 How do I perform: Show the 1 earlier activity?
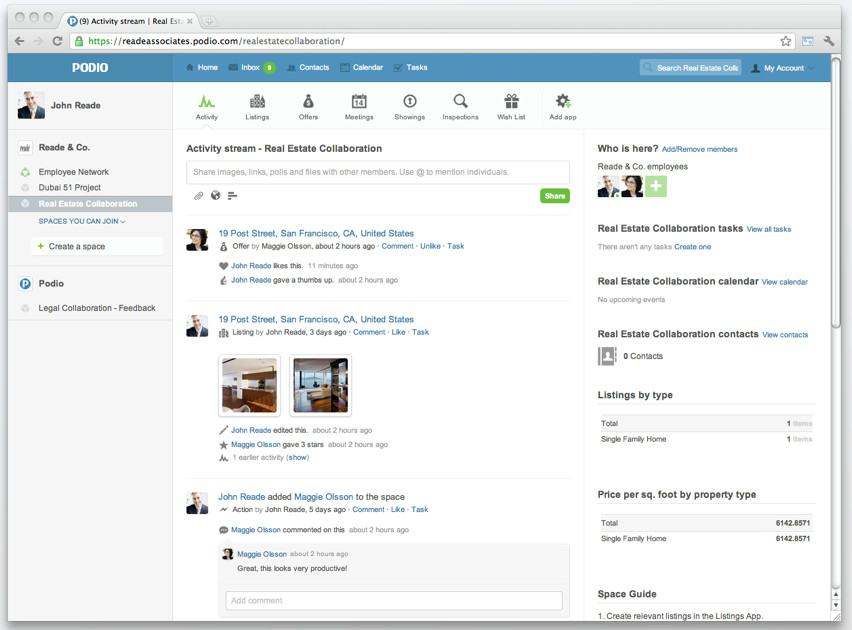click(298, 458)
